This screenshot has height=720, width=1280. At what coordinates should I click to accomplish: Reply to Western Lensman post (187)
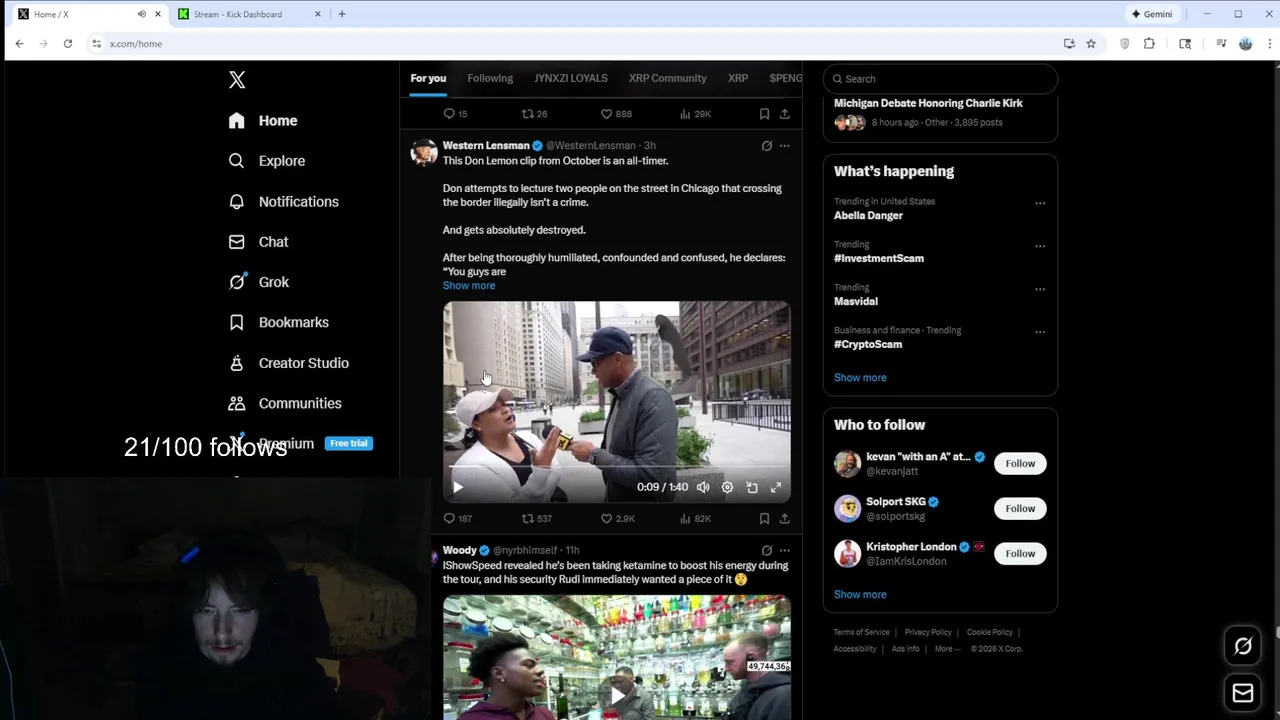click(x=457, y=518)
